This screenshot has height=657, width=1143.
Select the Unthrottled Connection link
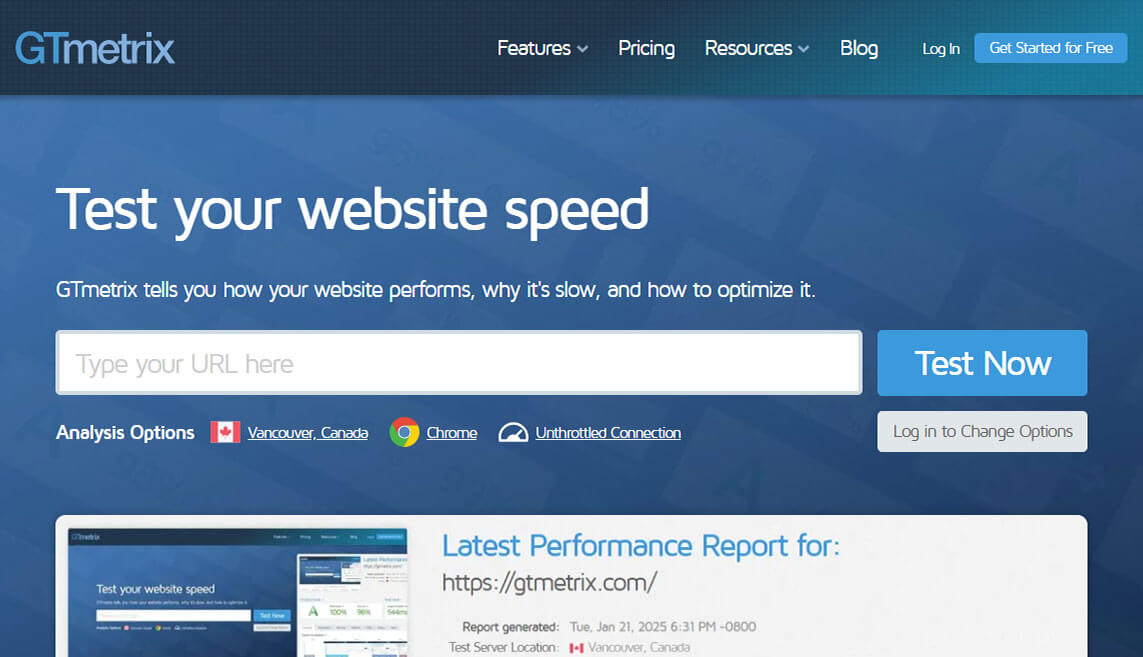pos(608,433)
